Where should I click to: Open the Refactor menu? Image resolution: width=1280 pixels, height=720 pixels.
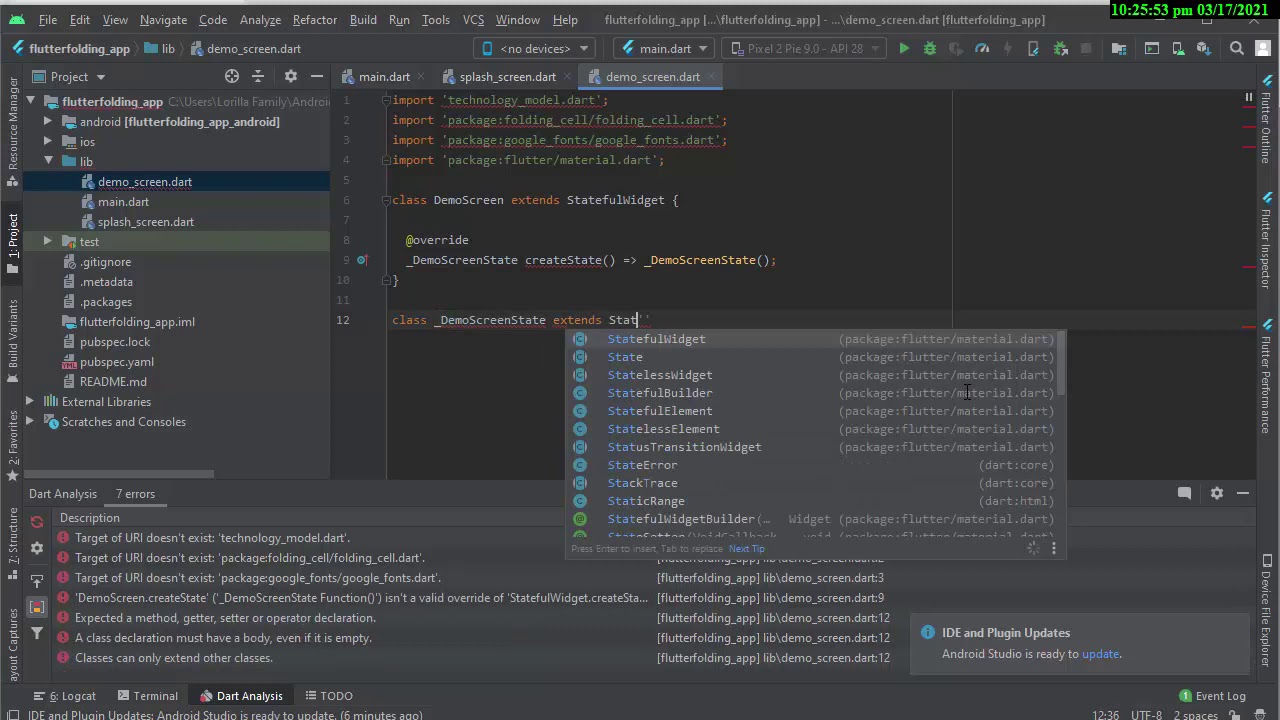(x=314, y=20)
